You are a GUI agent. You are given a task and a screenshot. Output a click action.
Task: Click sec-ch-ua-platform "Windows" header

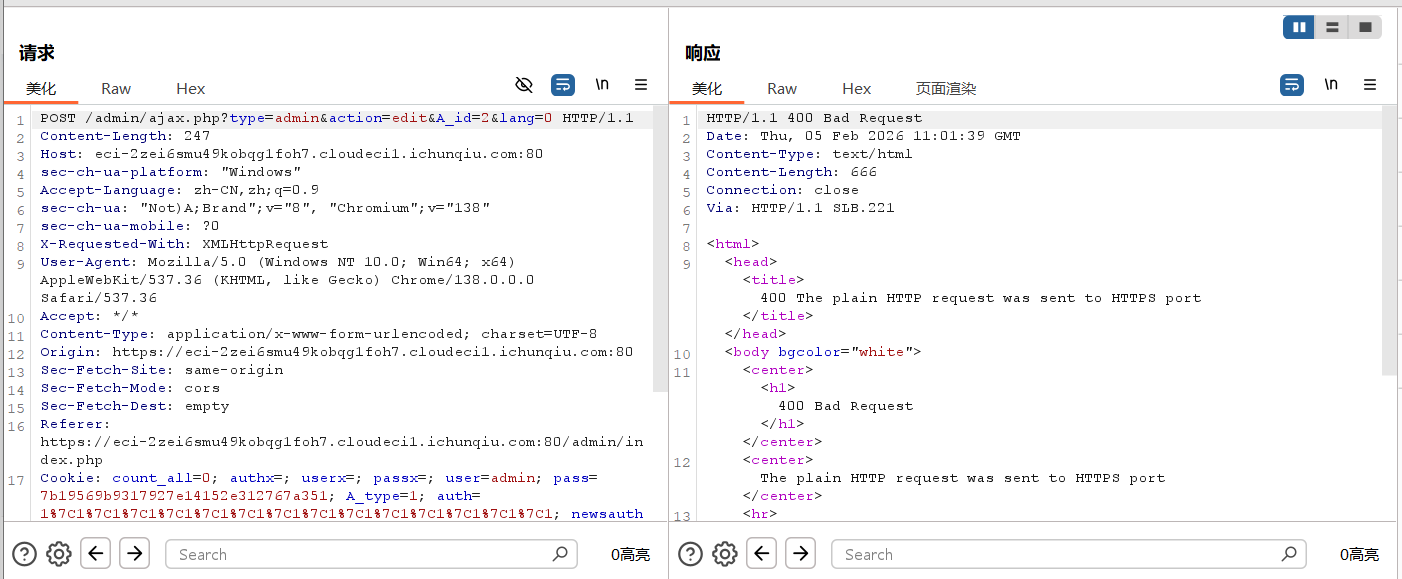tap(170, 172)
